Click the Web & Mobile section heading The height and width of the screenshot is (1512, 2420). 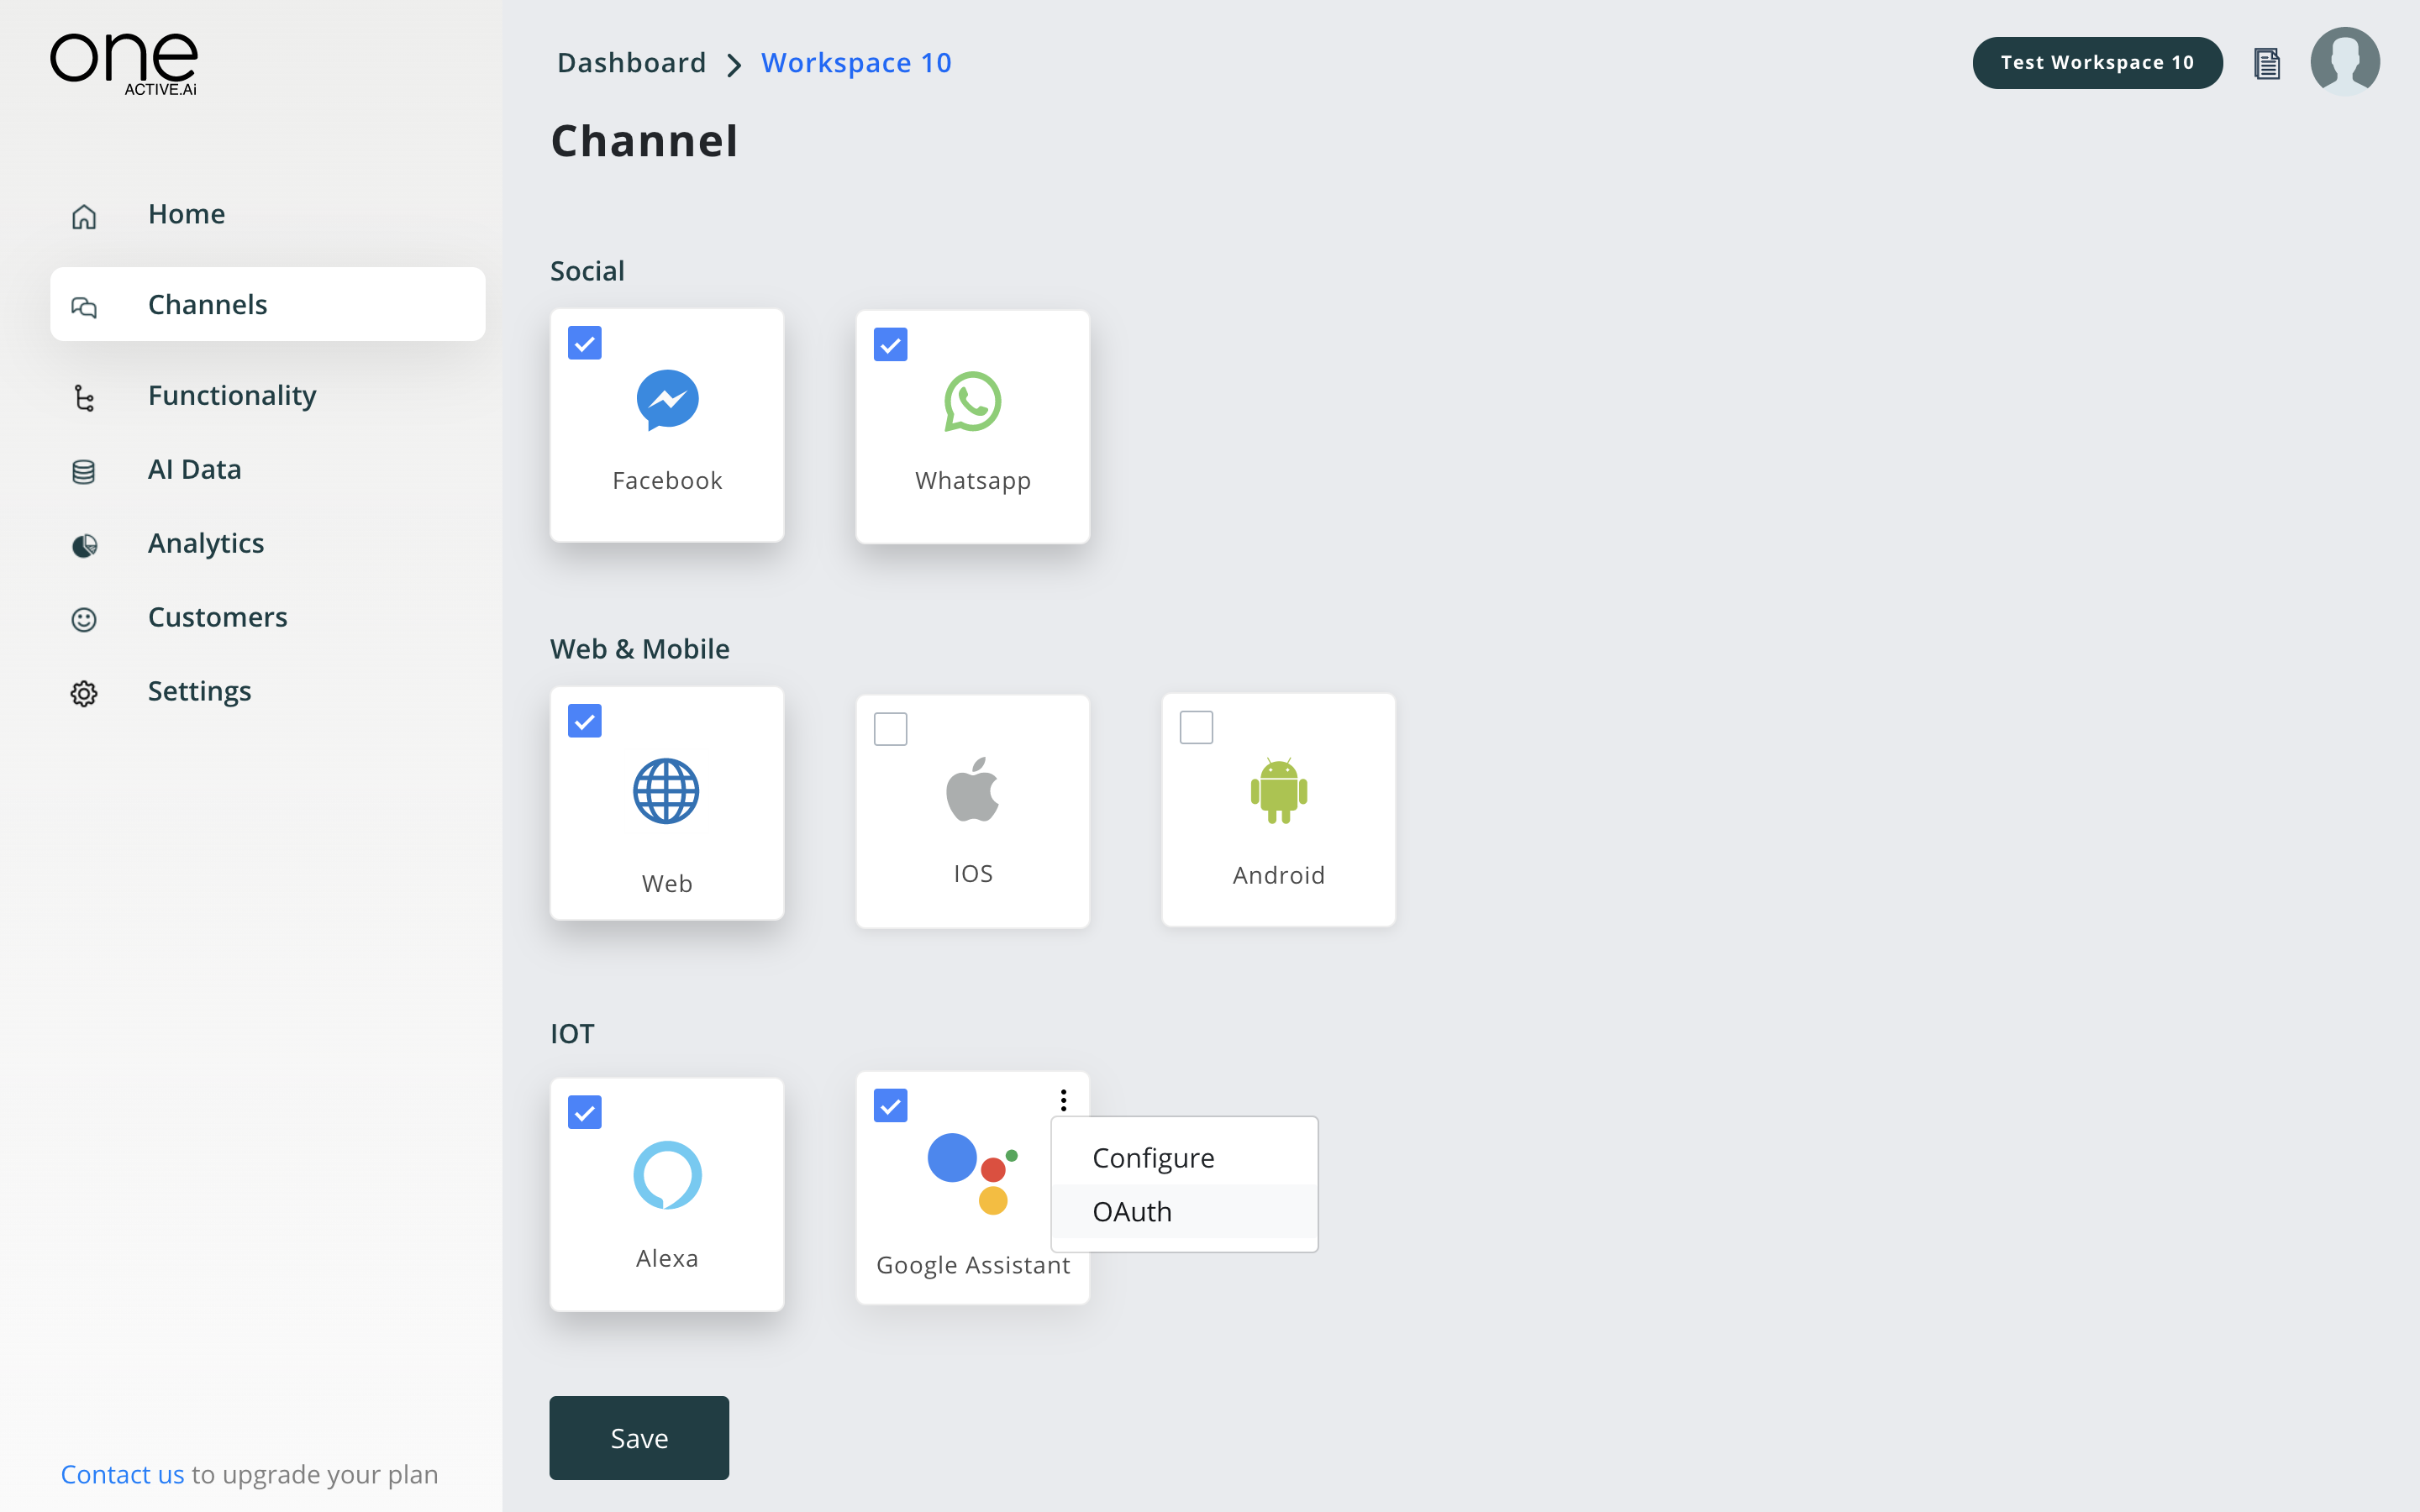pos(640,649)
